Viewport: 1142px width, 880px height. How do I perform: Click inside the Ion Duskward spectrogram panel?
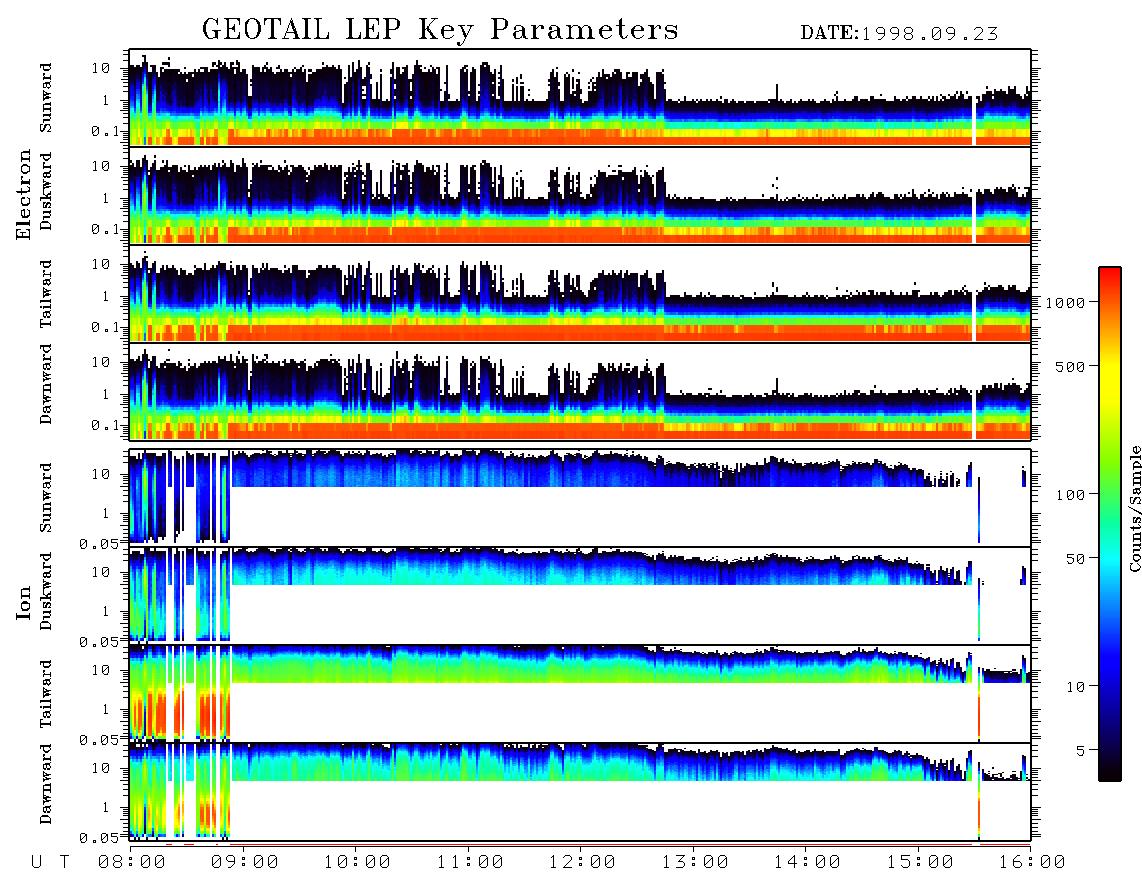[x=580, y=595]
